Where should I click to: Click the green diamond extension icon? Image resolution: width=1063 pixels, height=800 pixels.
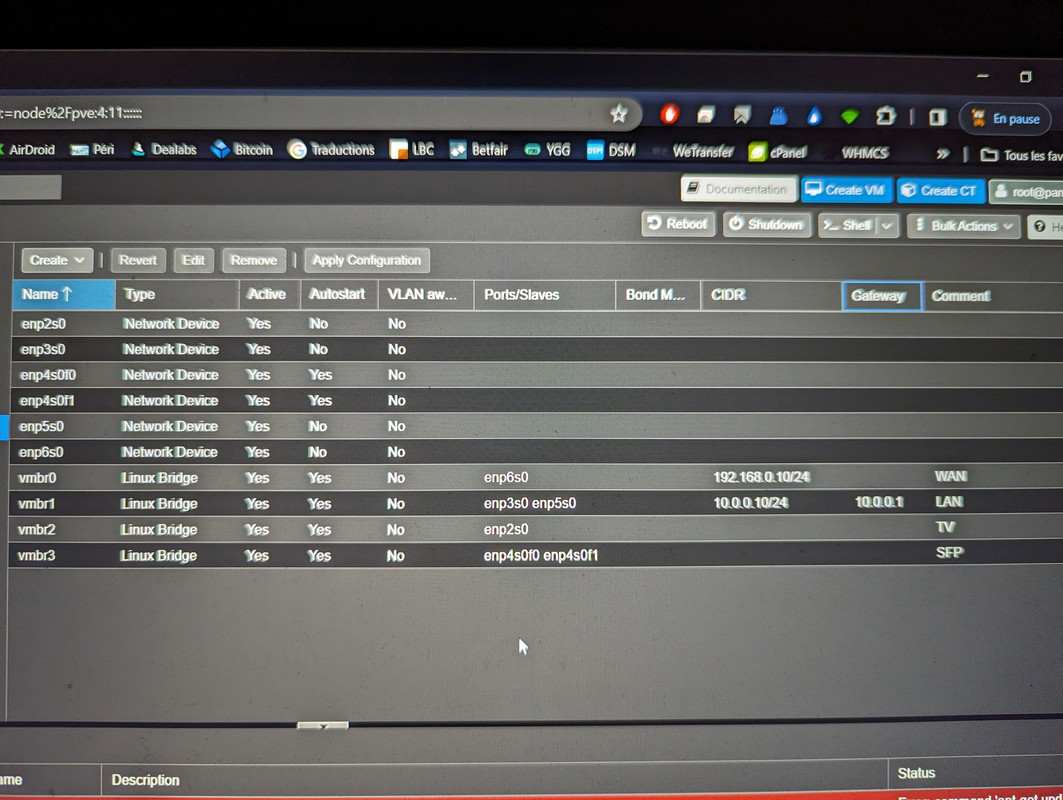(849, 117)
